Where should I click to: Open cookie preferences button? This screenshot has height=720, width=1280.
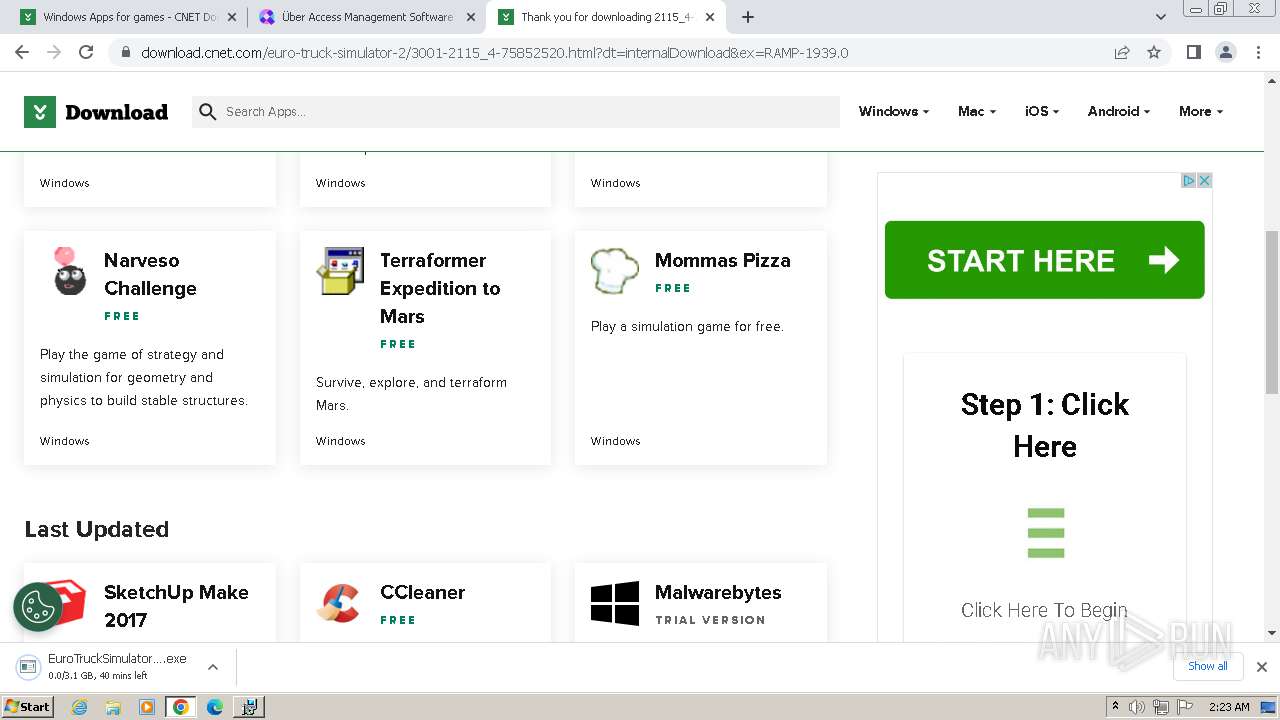coord(38,607)
